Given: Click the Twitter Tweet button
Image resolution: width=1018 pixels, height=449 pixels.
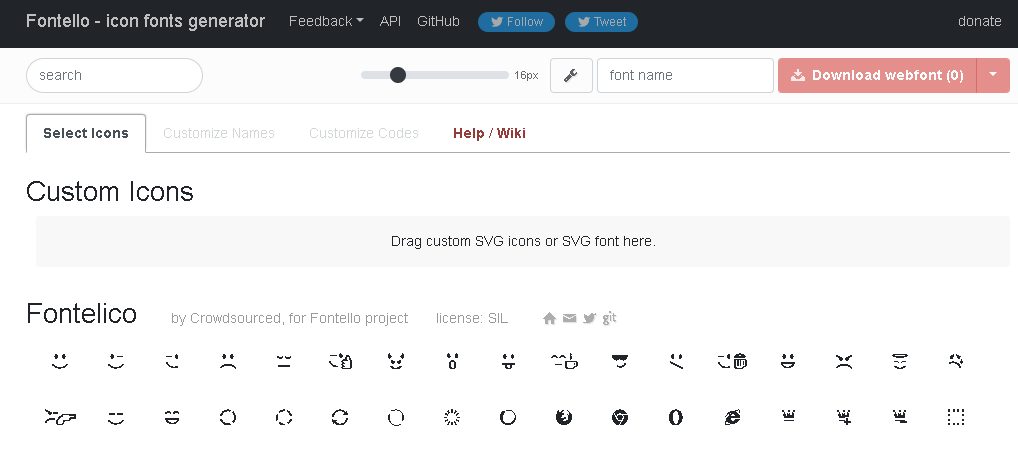Looking at the screenshot, I should click(601, 22).
